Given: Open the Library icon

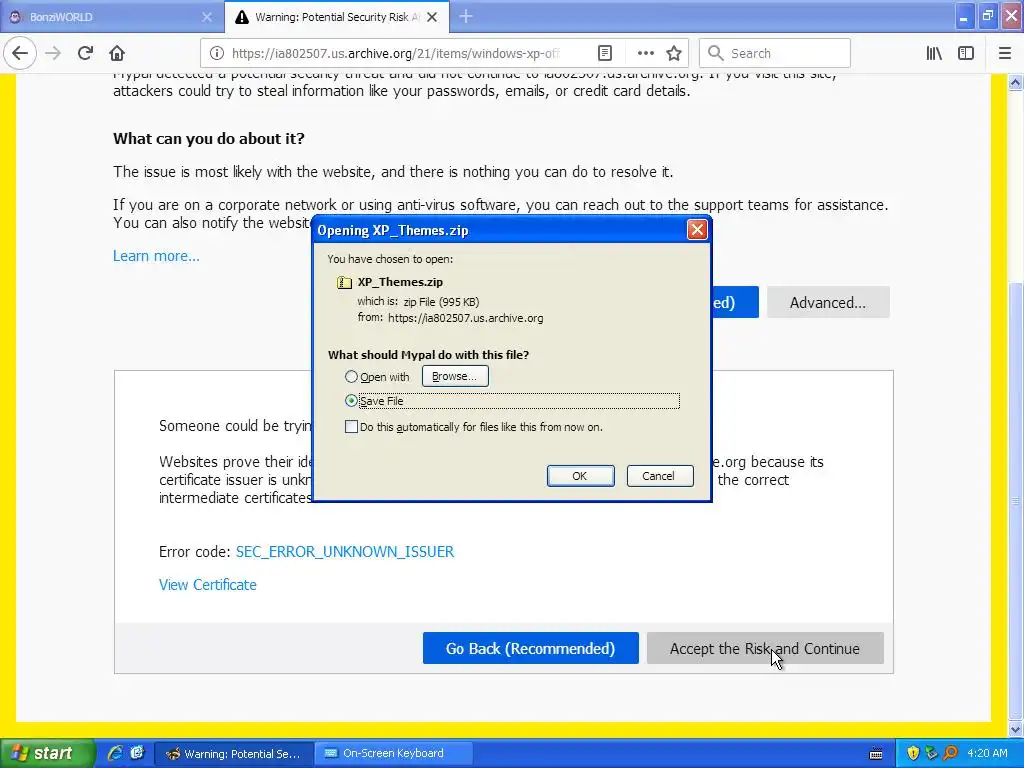Looking at the screenshot, I should 934,53.
